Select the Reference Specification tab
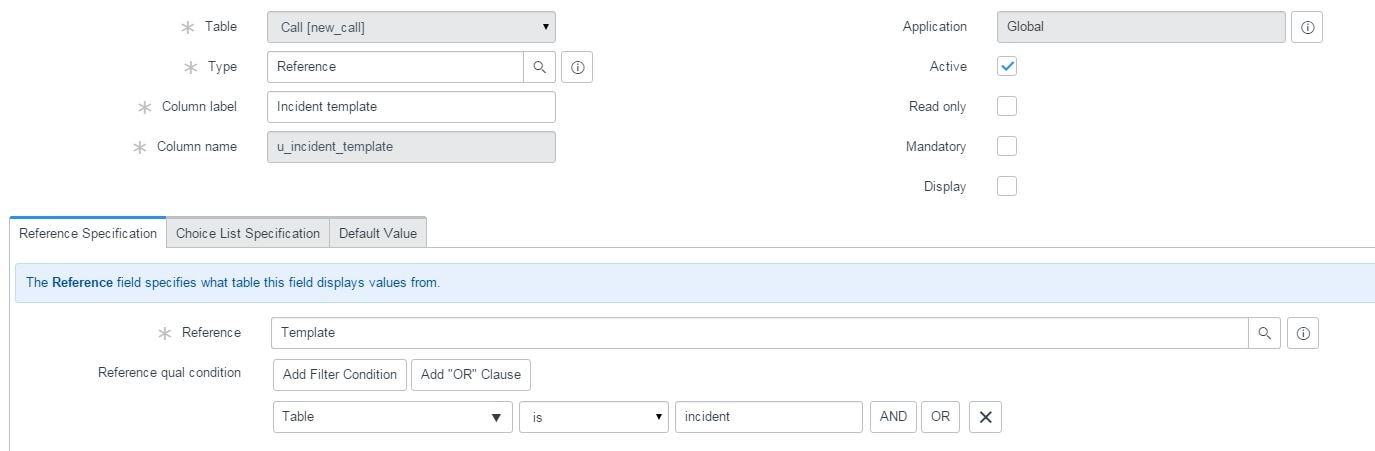 pyautogui.click(x=88, y=233)
